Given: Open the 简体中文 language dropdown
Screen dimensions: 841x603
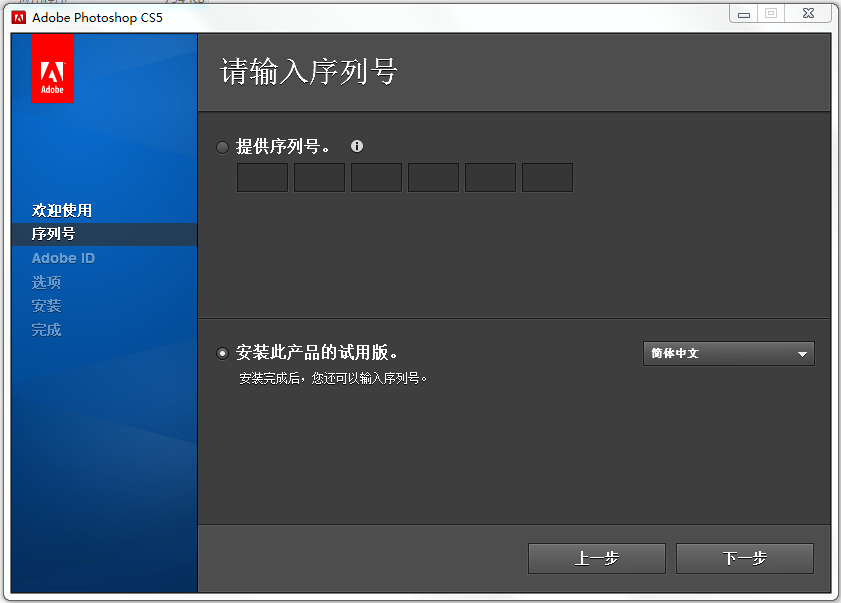Looking at the screenshot, I should (728, 354).
